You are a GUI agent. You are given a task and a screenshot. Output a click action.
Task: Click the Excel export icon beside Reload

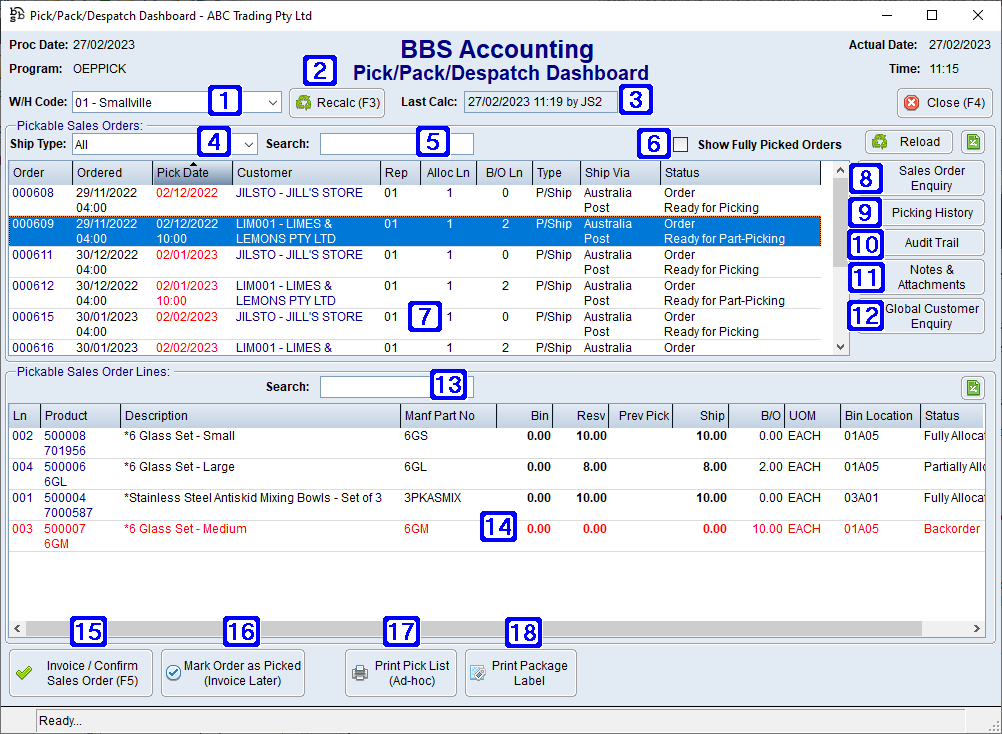(x=972, y=142)
